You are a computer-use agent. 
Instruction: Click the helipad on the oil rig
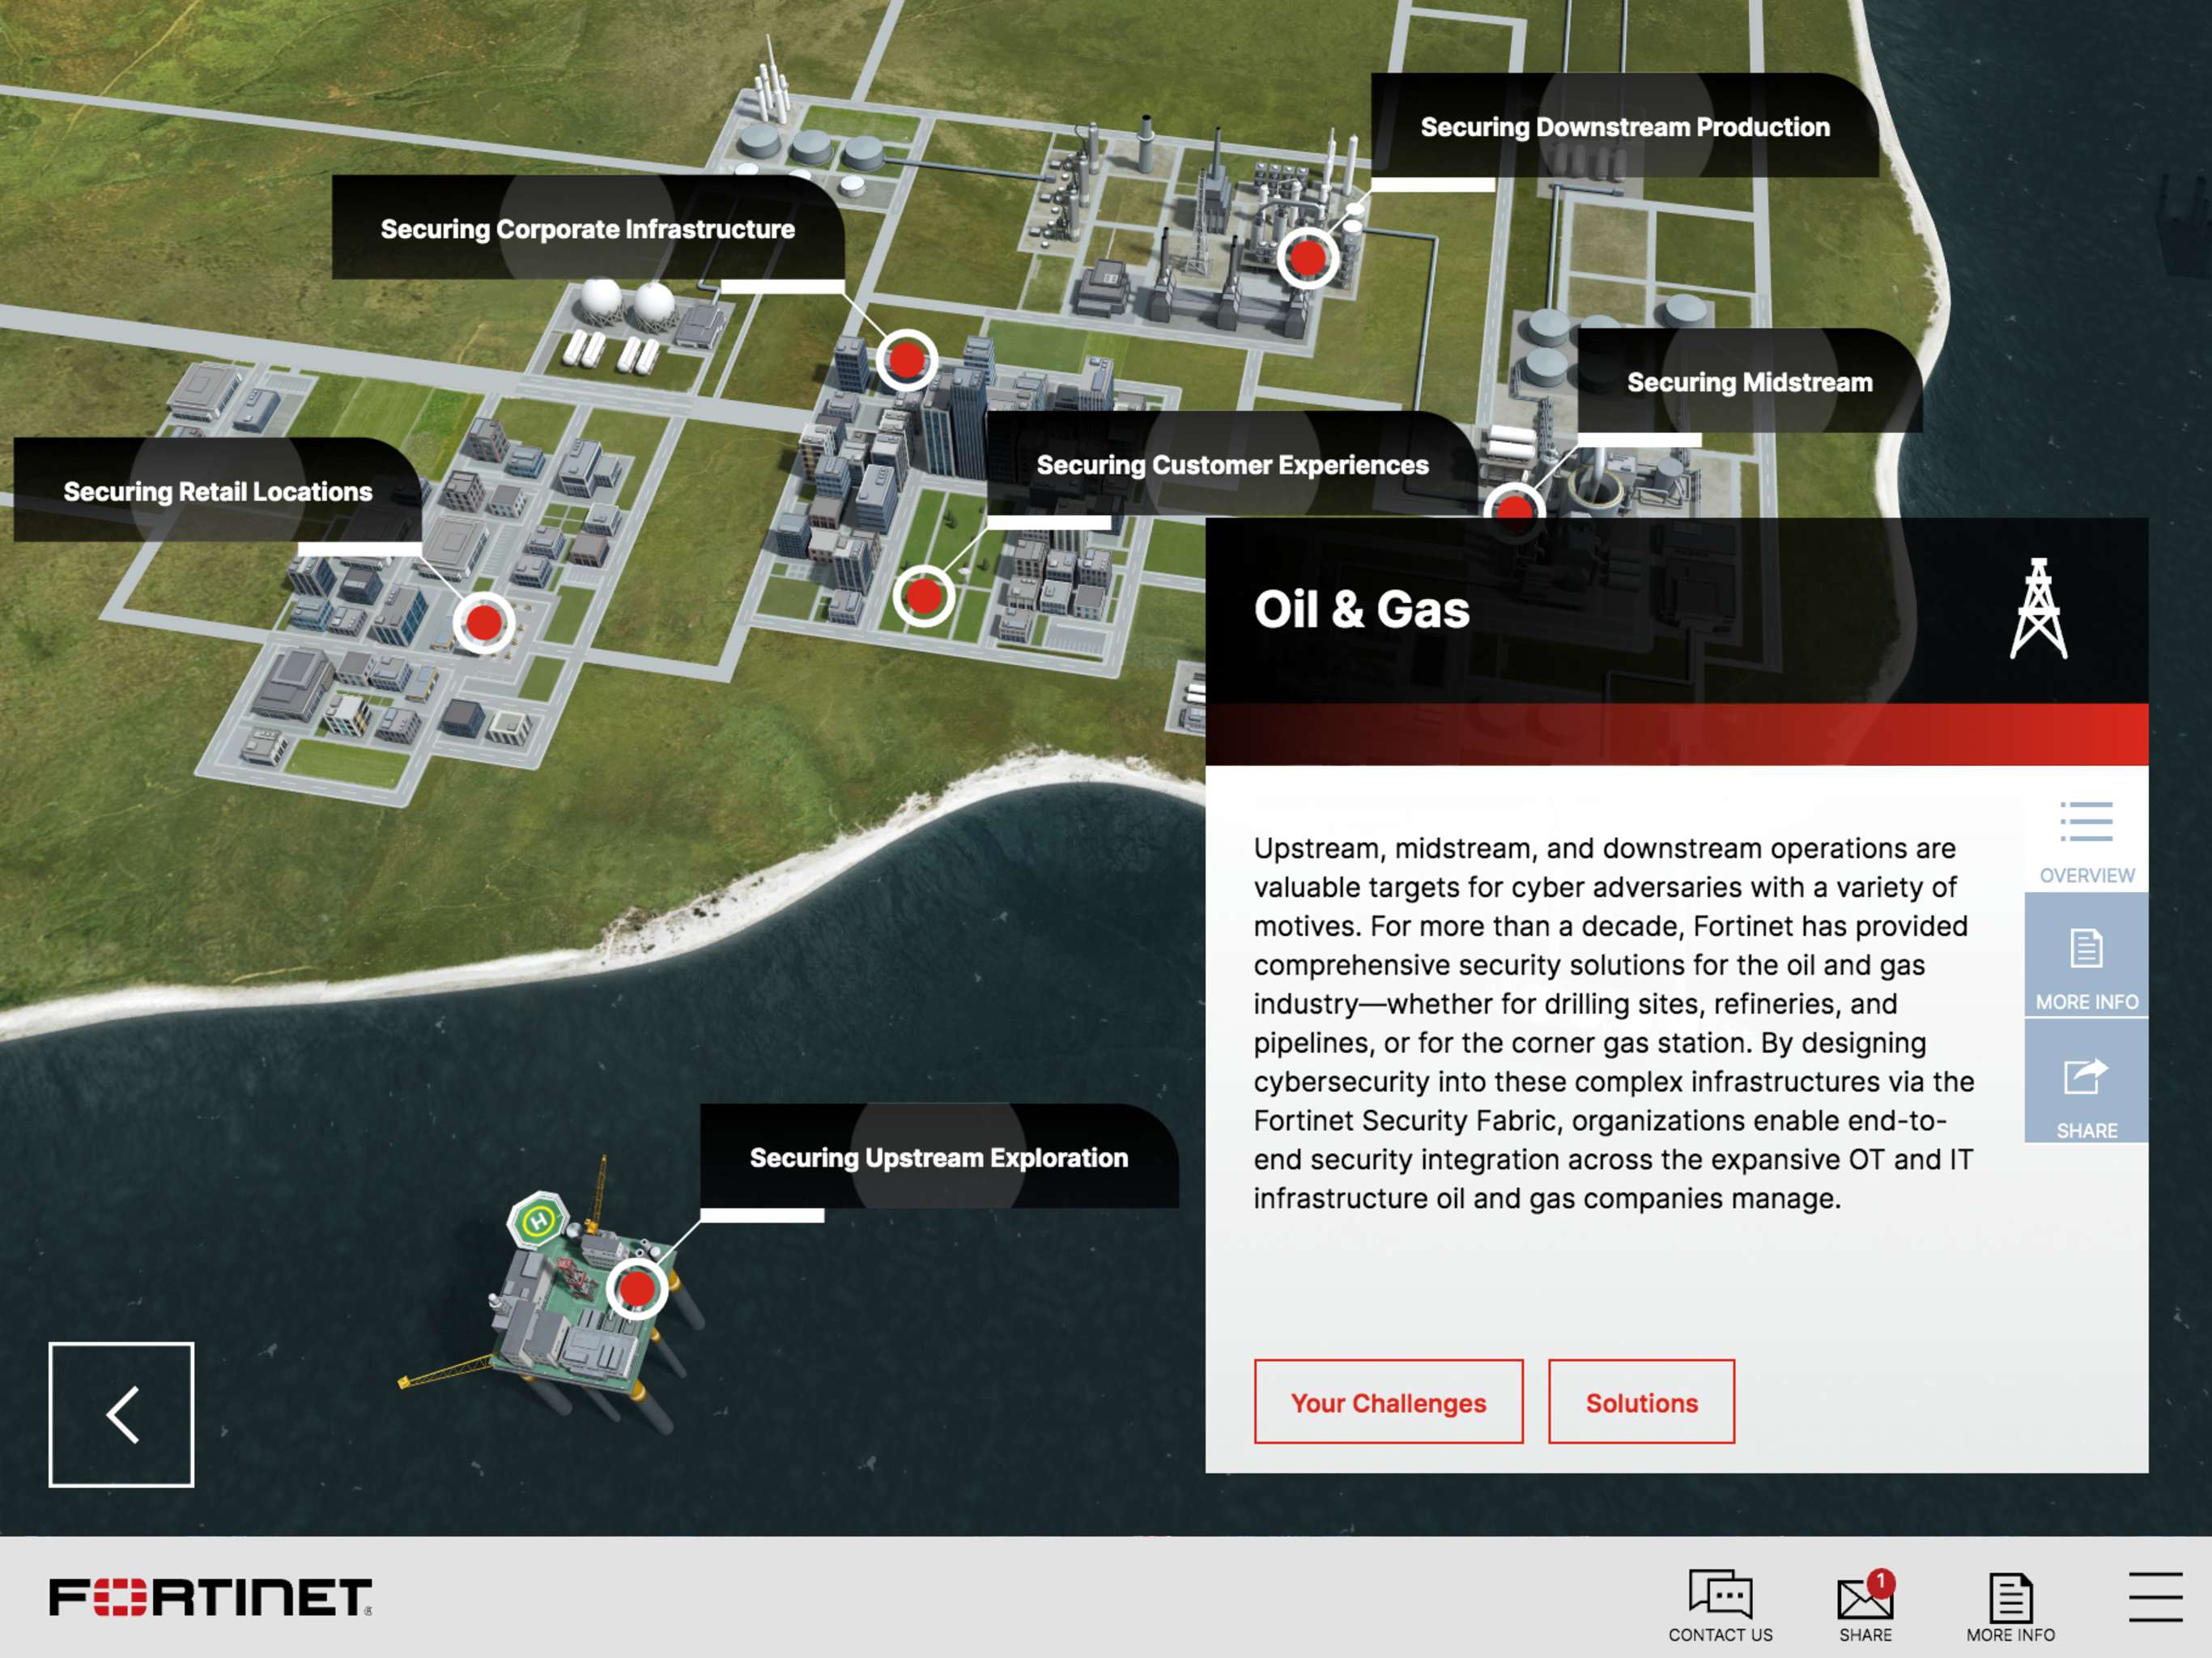coord(539,1220)
